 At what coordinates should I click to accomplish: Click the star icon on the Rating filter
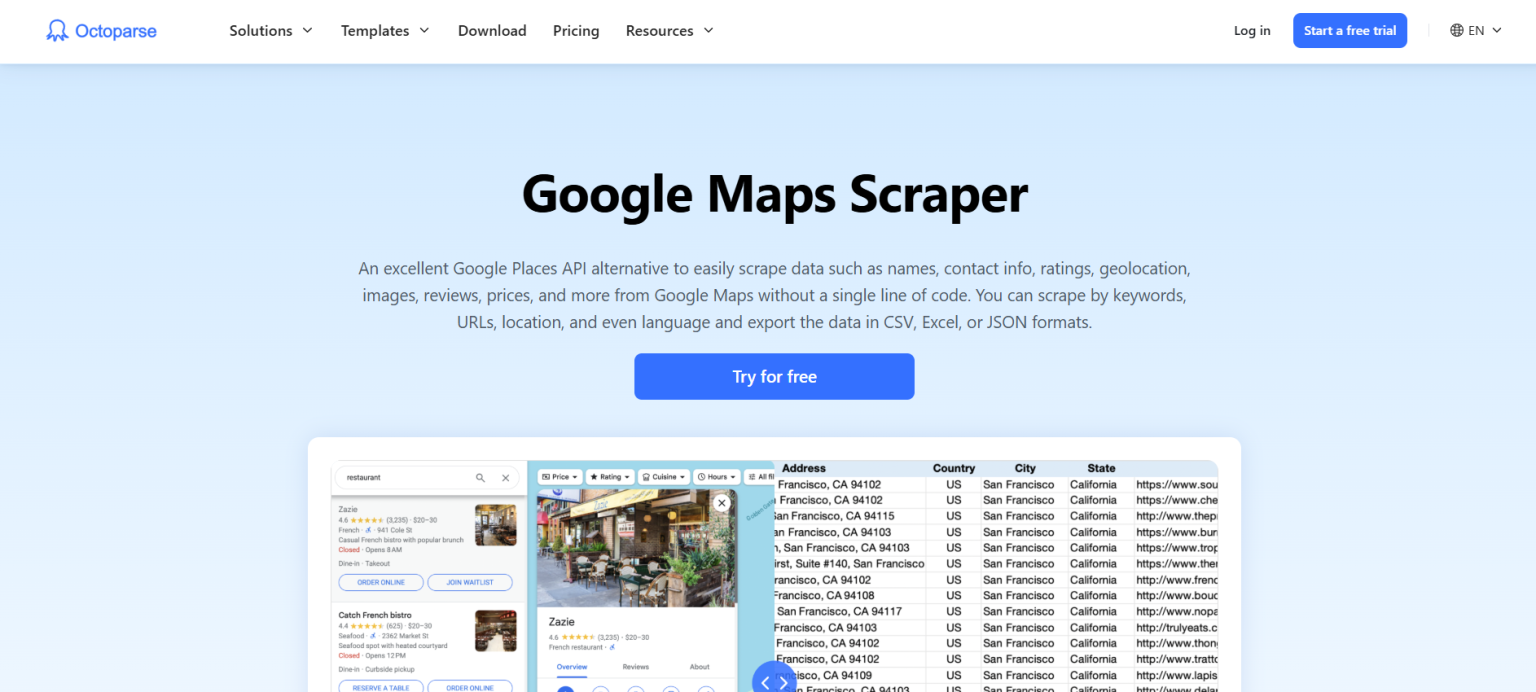594,477
